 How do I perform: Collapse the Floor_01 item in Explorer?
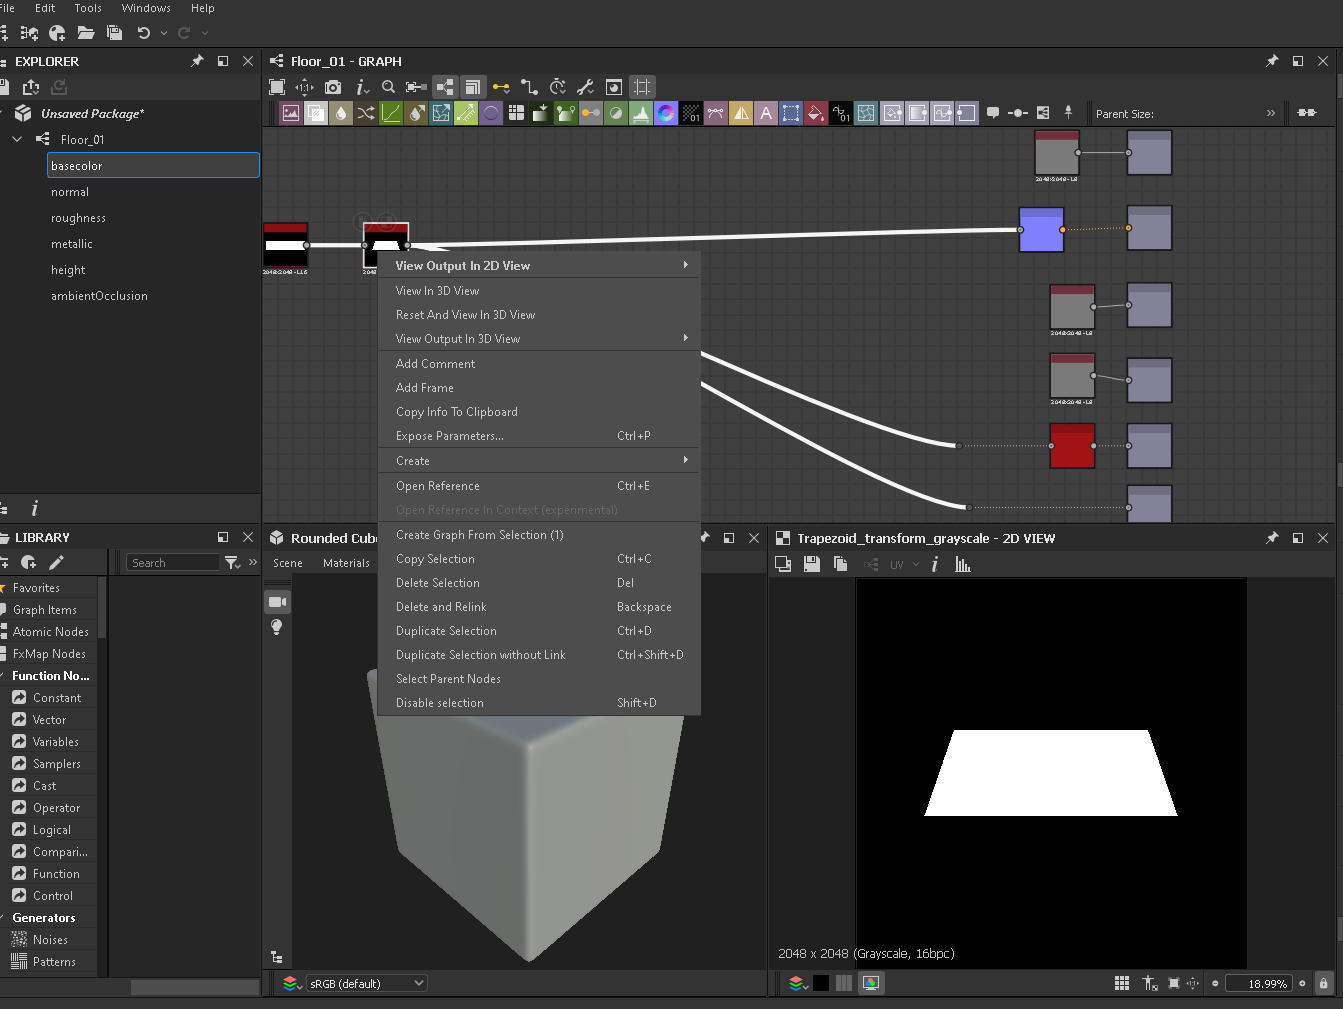pos(18,139)
